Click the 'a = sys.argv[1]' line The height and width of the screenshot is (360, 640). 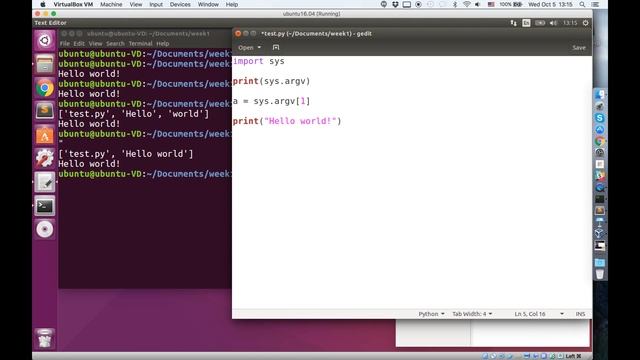(271, 101)
